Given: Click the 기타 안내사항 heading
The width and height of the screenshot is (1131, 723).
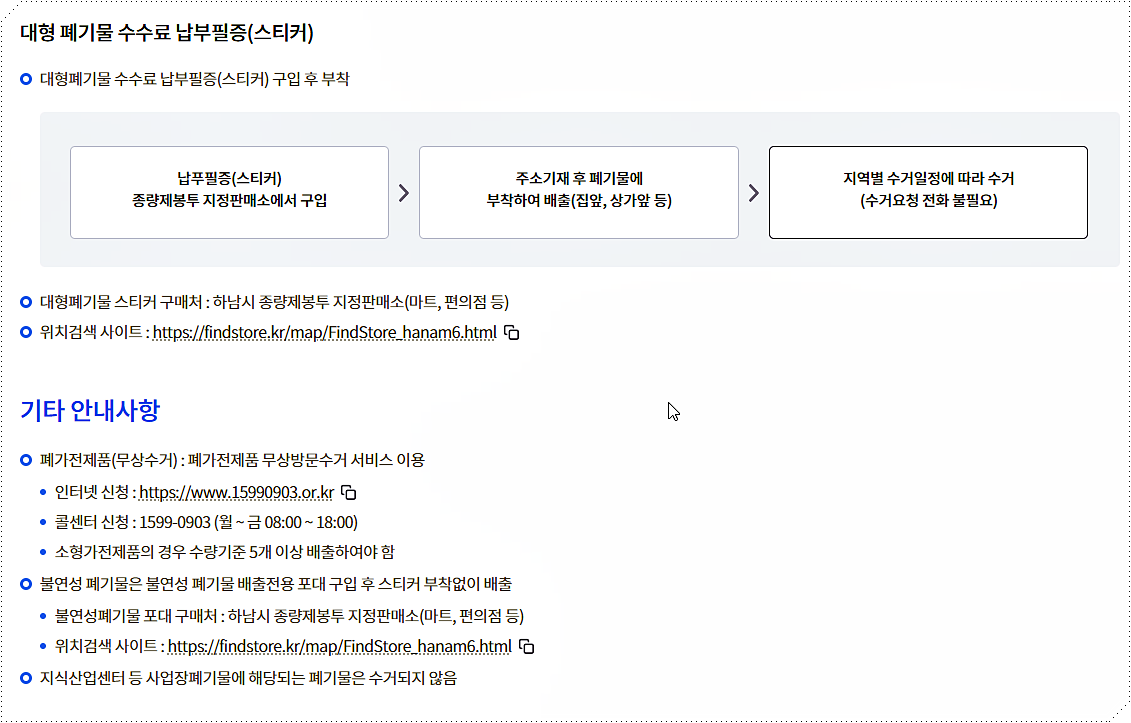Looking at the screenshot, I should [90, 411].
